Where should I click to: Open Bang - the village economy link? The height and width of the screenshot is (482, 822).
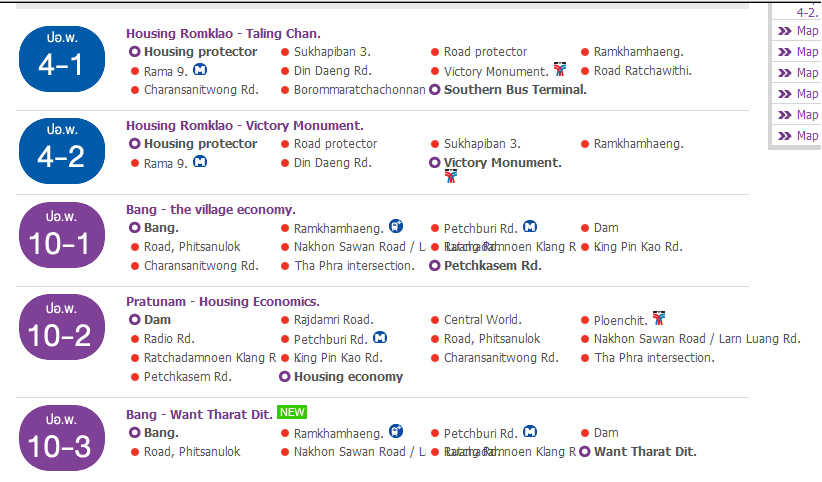[x=211, y=209]
